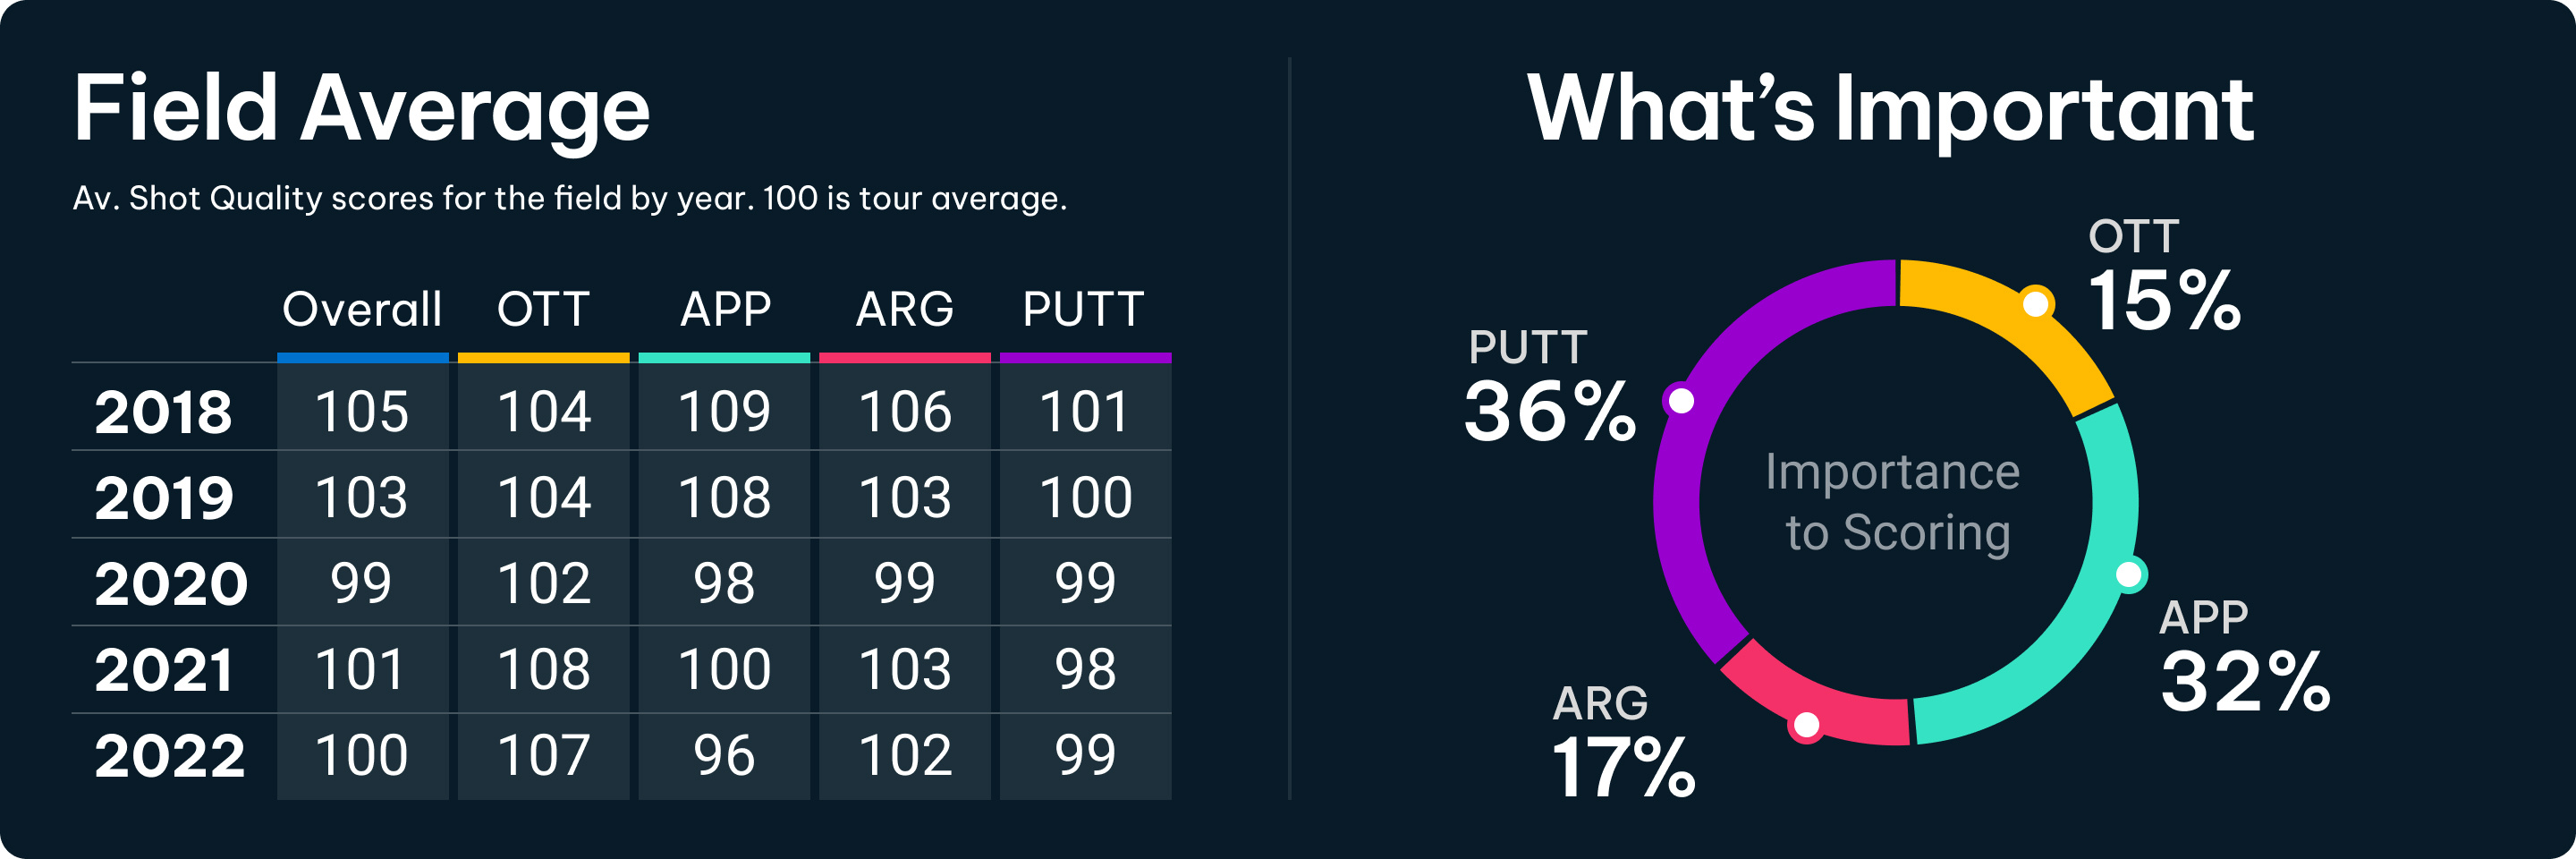Select the teal APP donut segment
The width and height of the screenshot is (2576, 859).
[x=2080, y=620]
